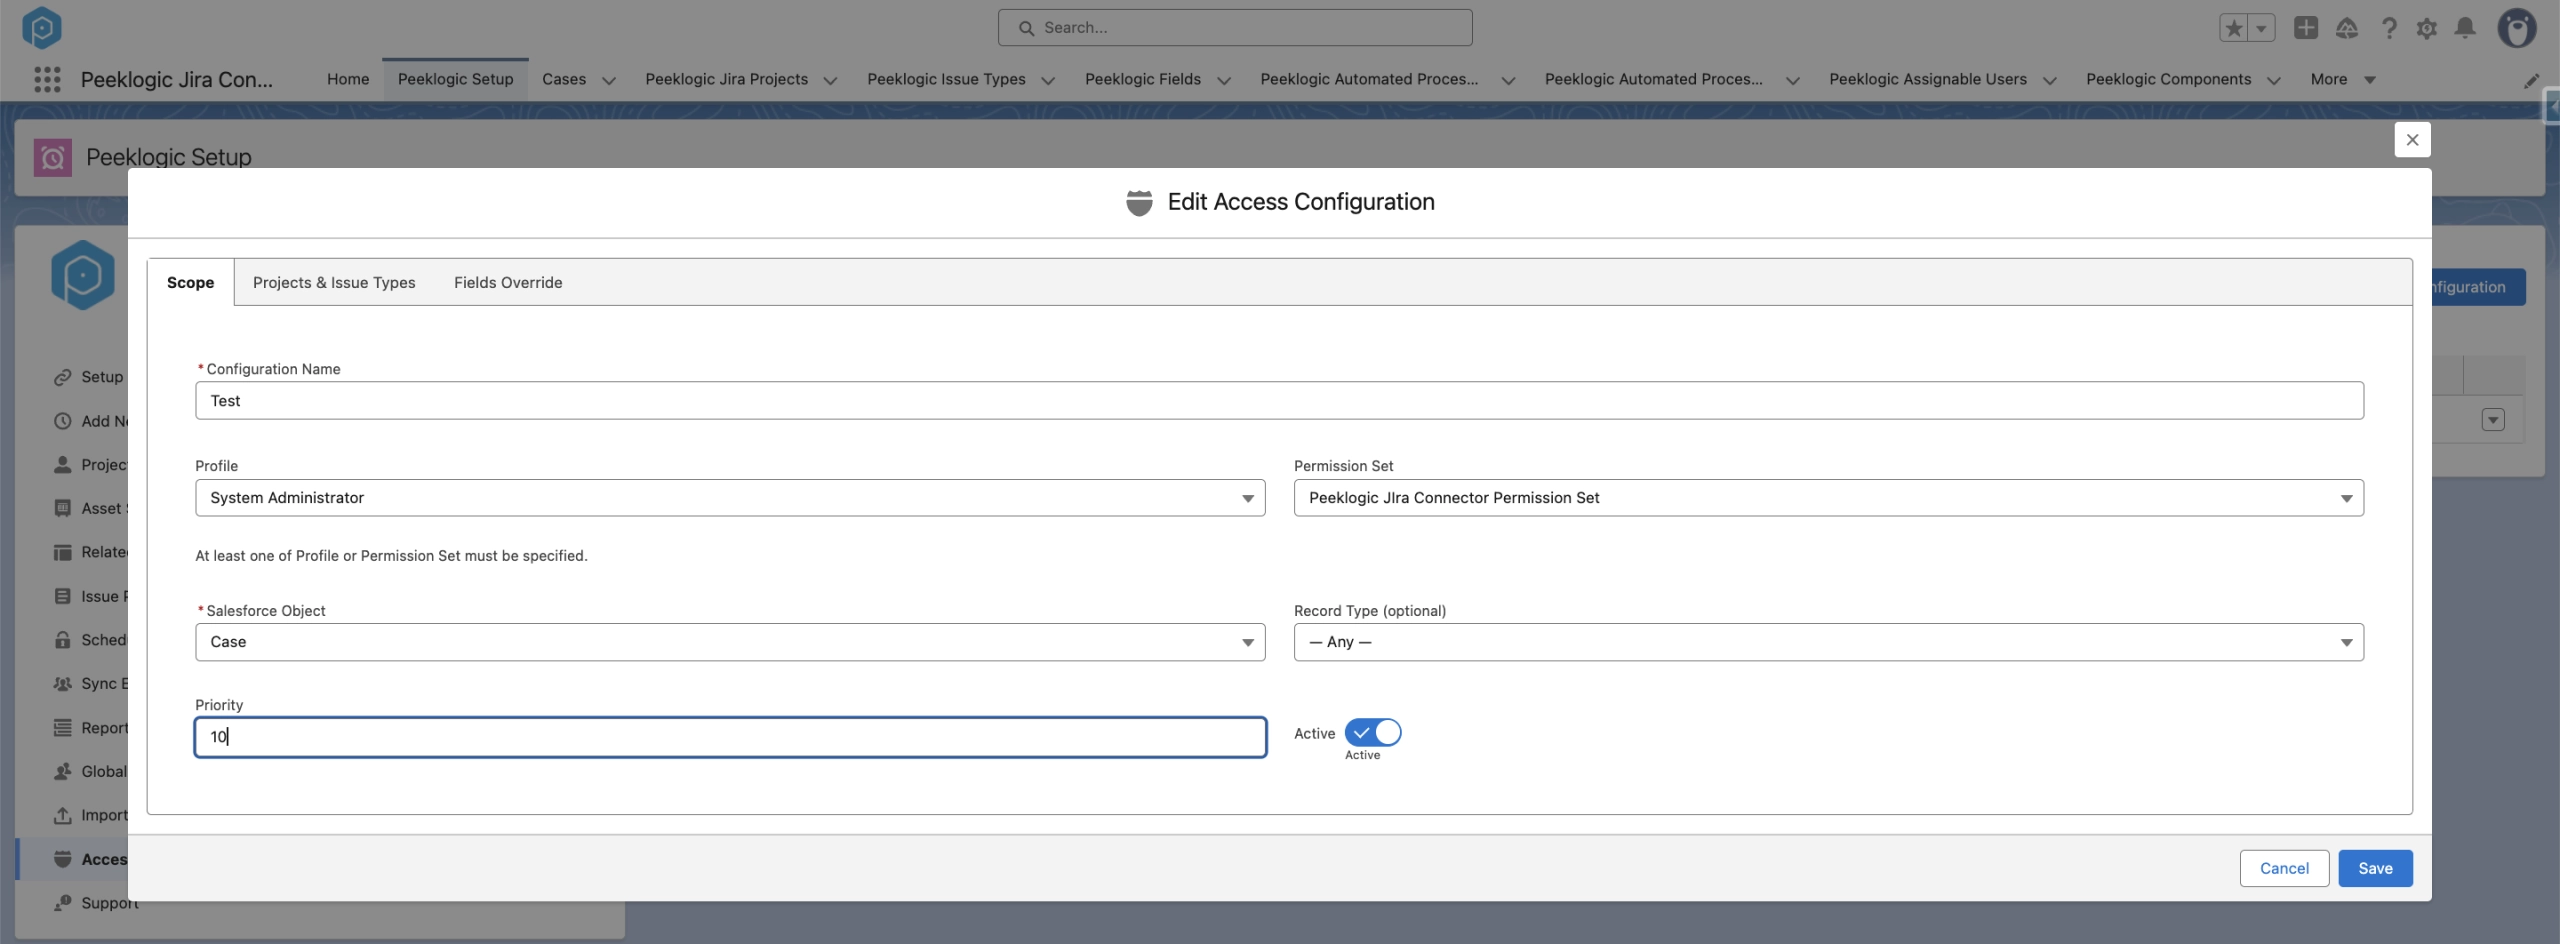Viewport: 2560px width, 944px height.
Task: Open the Peeklogic Issue Types tab
Action: [x=946, y=79]
